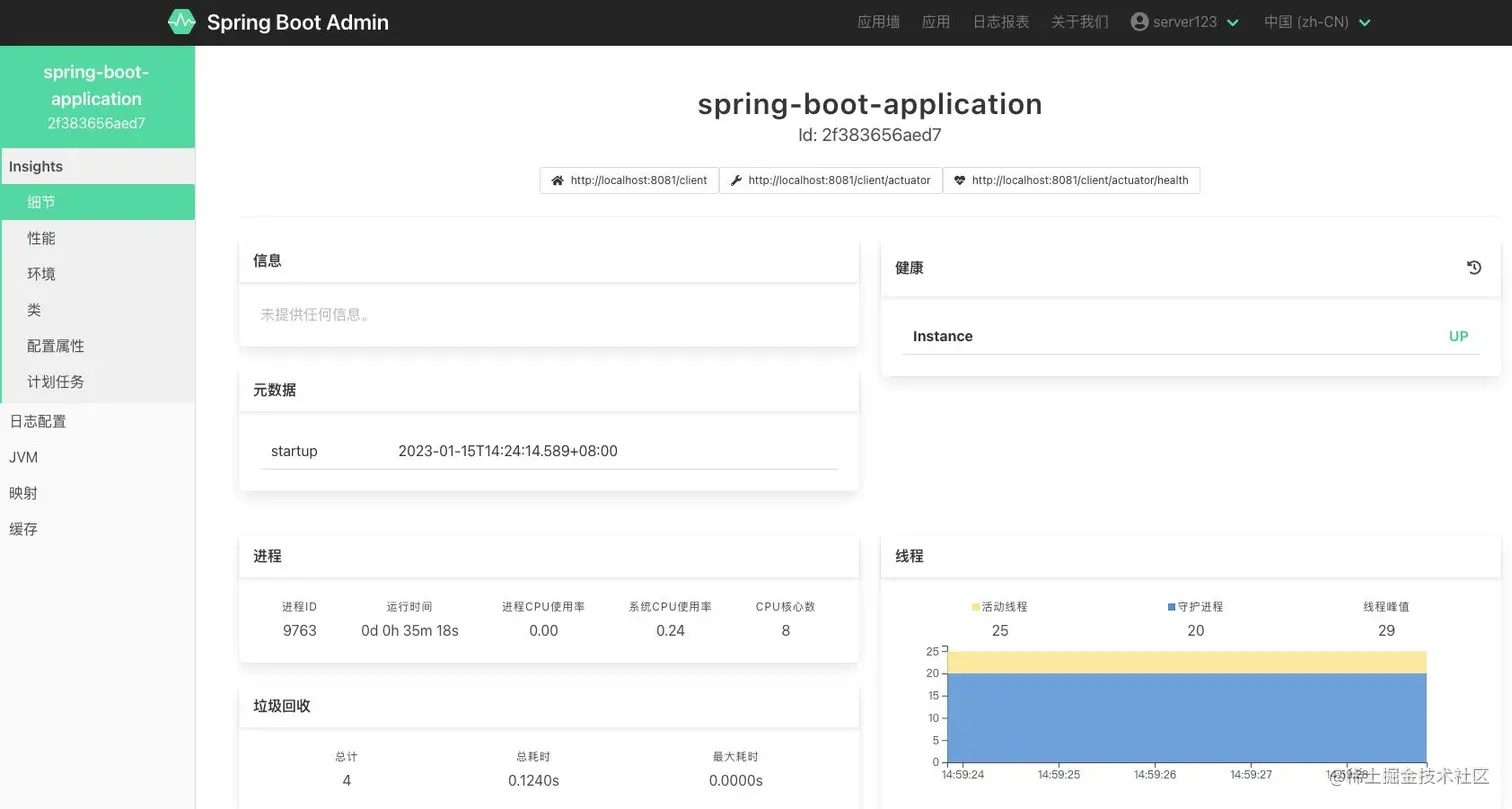Click the blue 守护进程 legend swatch
Image resolution: width=1512 pixels, height=809 pixels.
[1172, 607]
